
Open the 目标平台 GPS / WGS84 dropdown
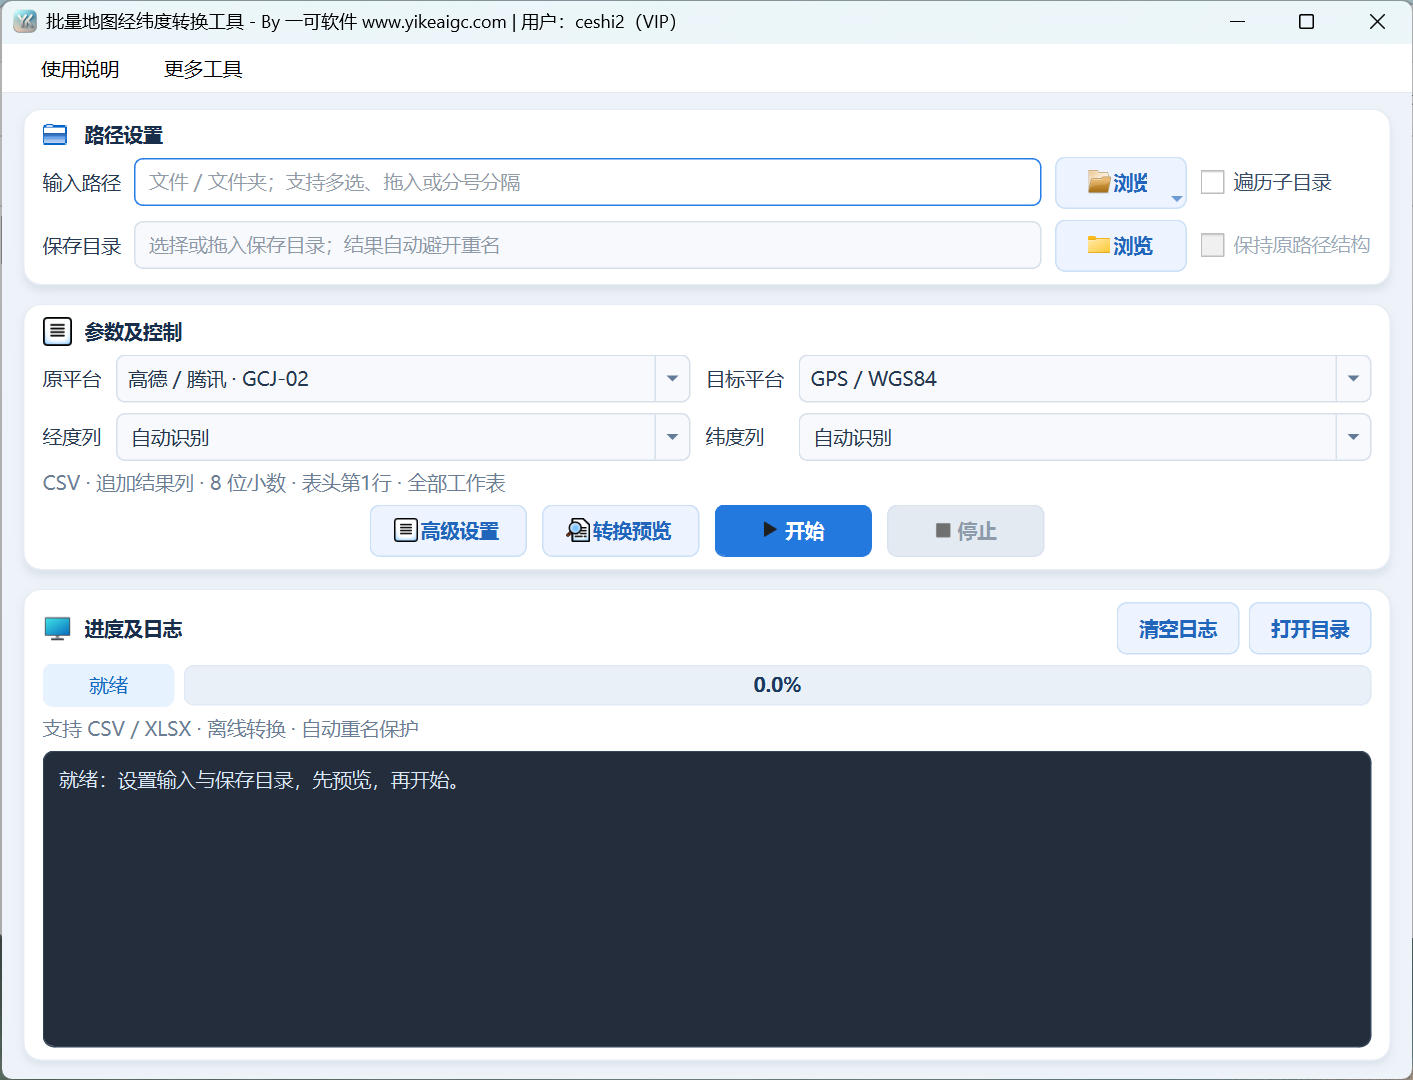tap(1085, 379)
